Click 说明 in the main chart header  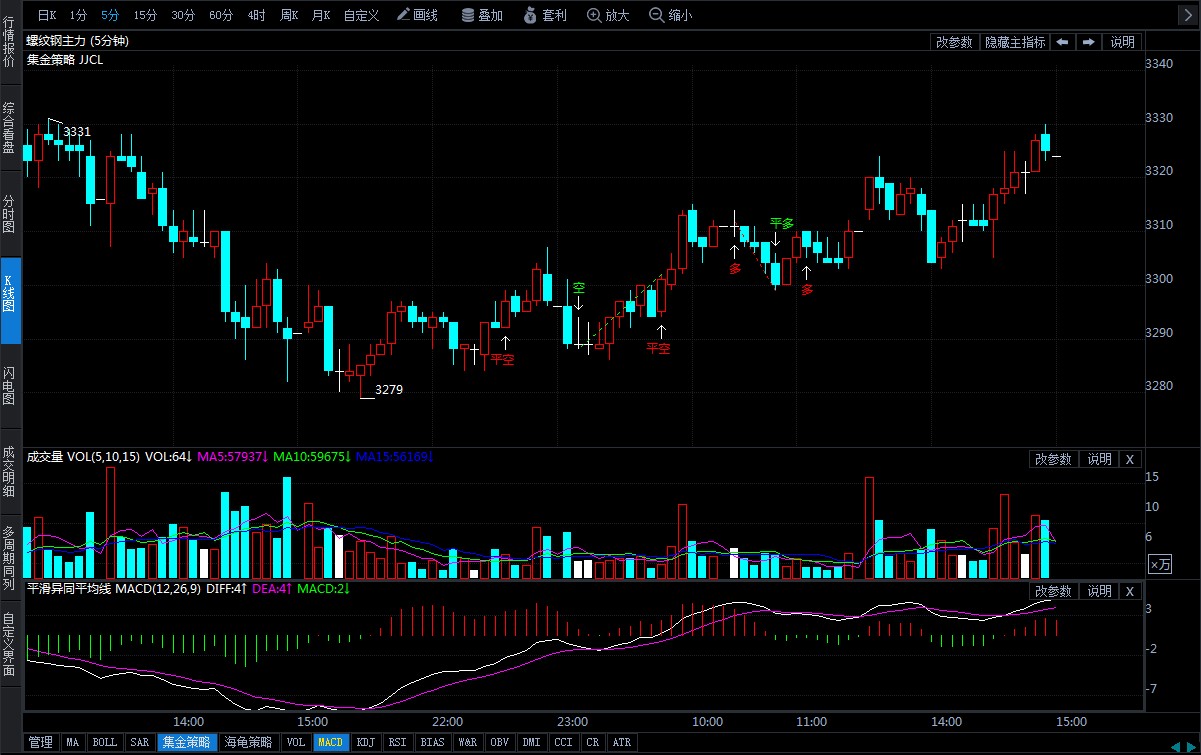(x=1122, y=42)
